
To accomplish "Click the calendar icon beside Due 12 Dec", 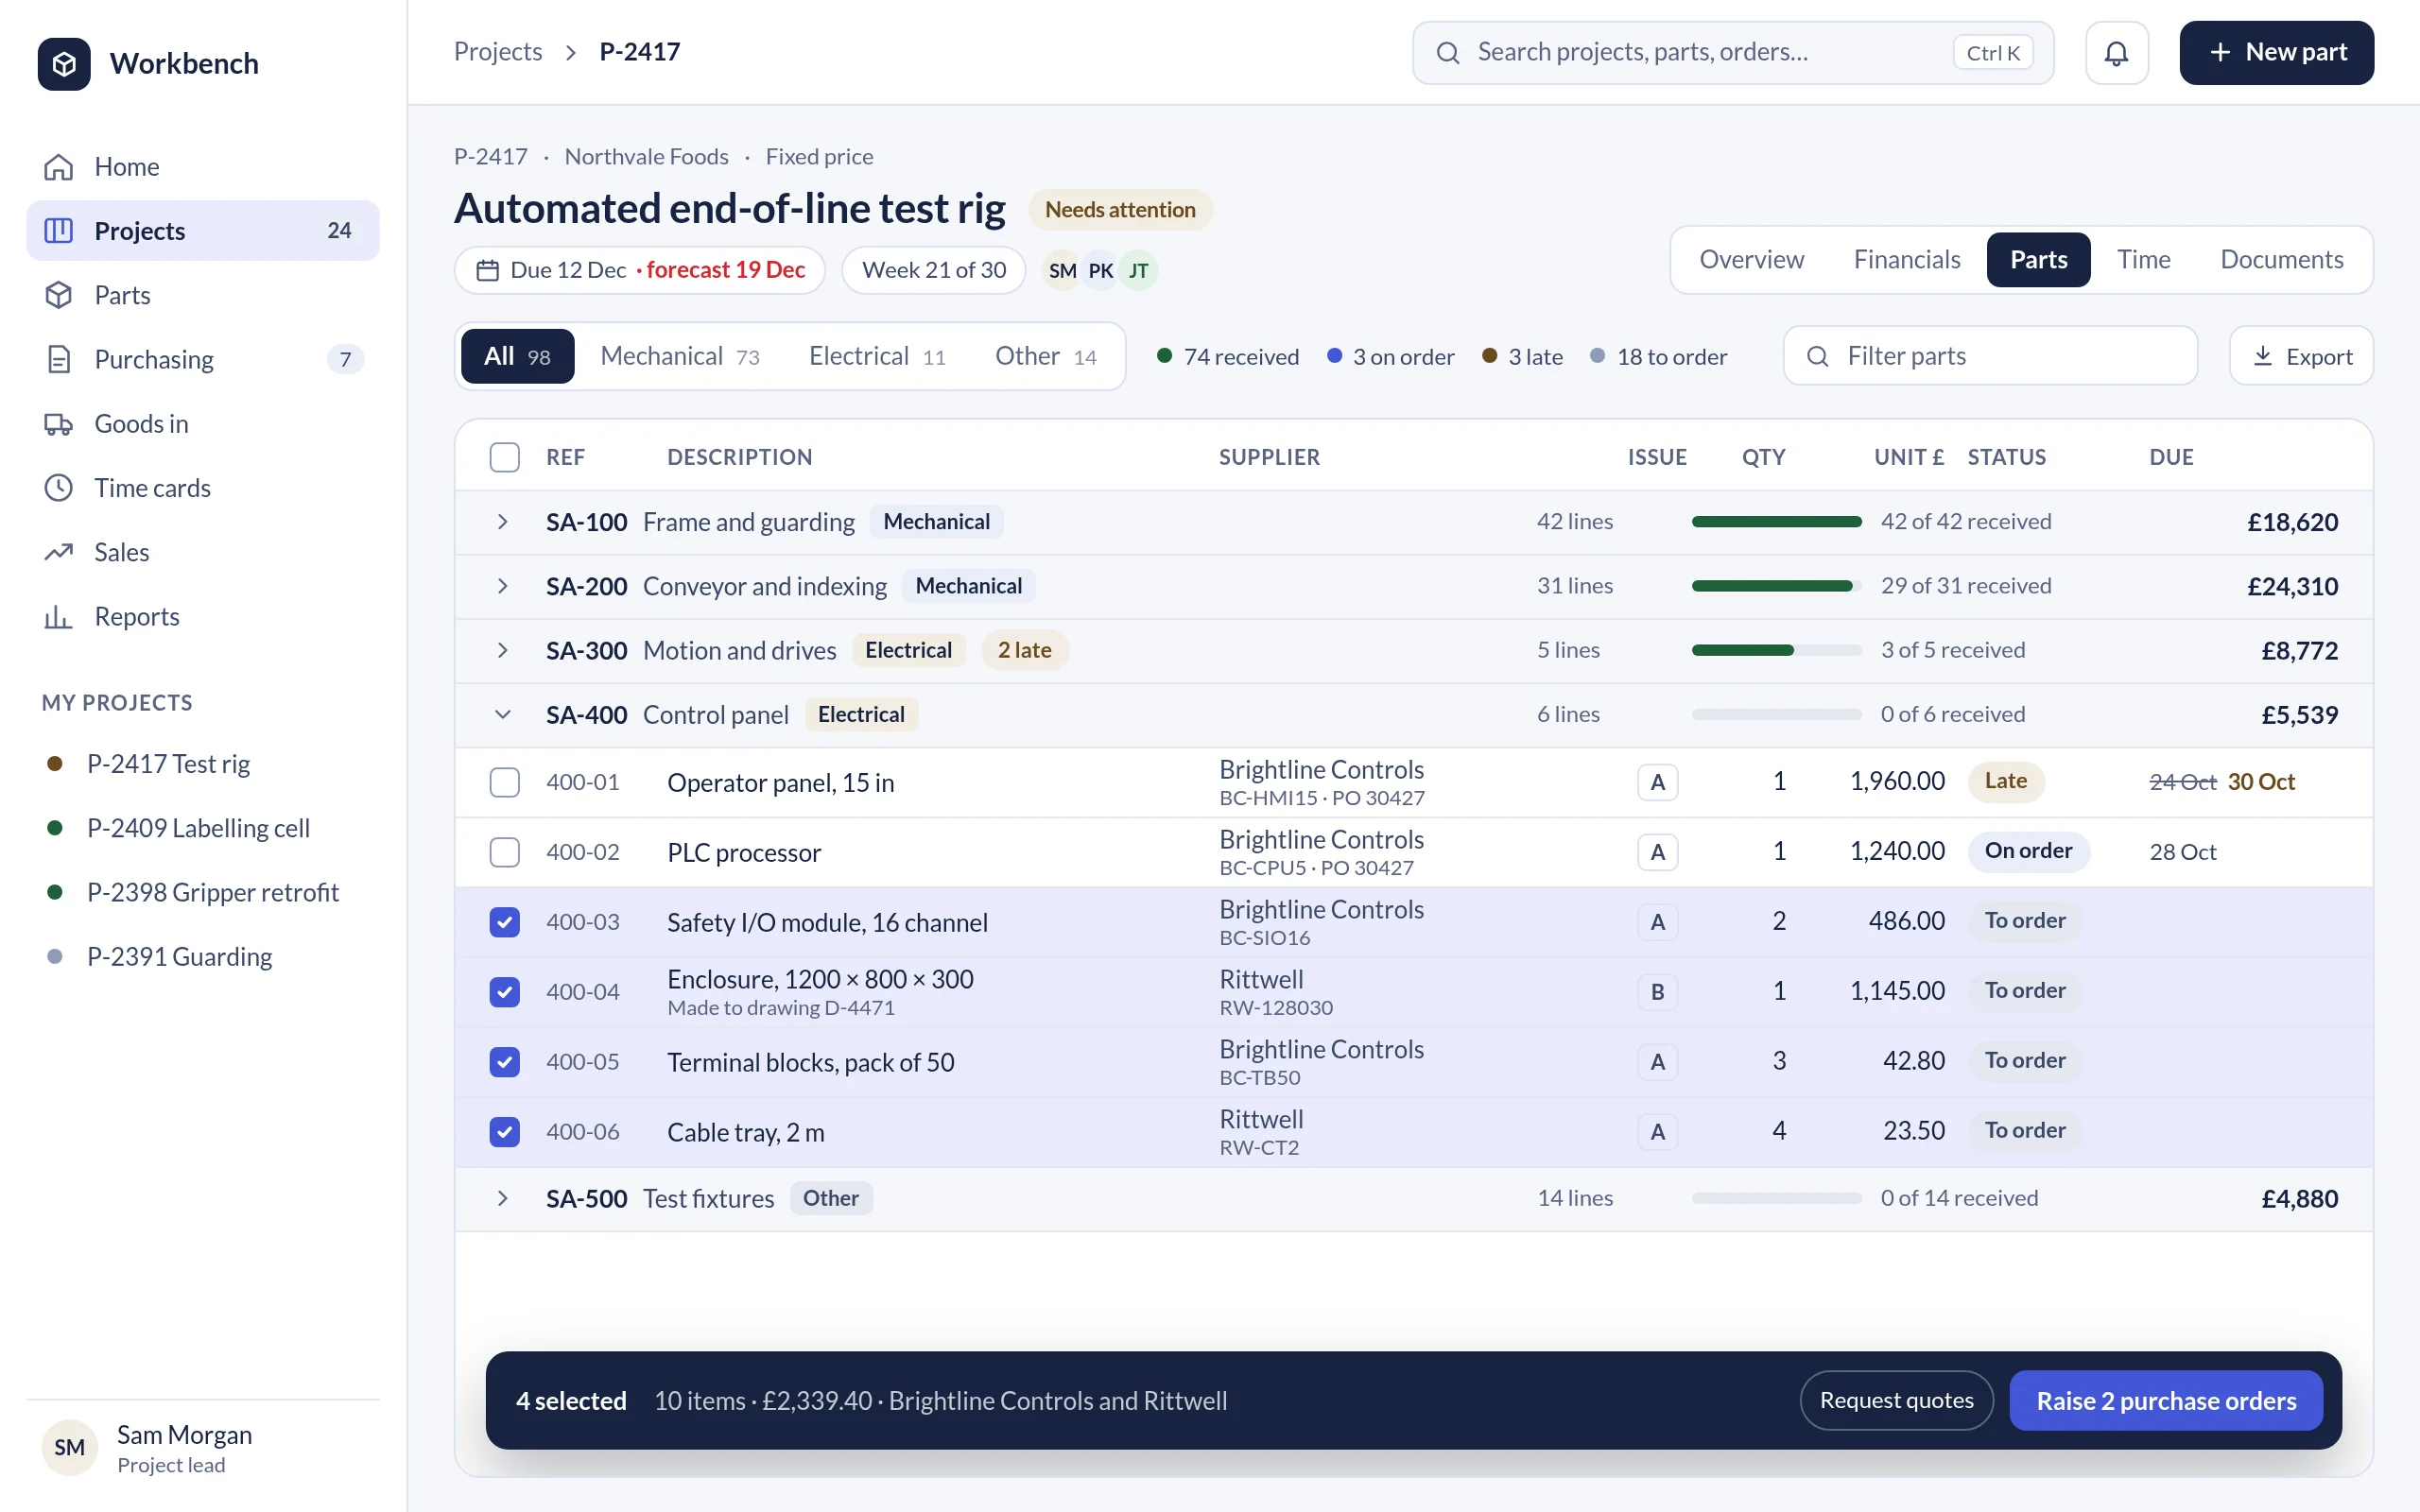I will pyautogui.click(x=487, y=270).
